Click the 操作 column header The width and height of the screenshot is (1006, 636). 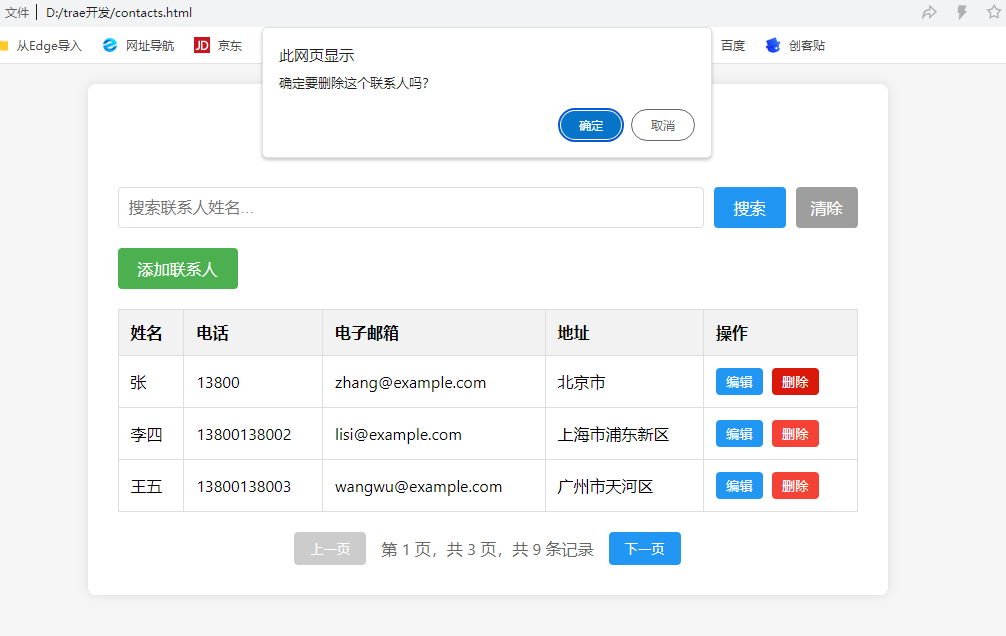pyautogui.click(x=732, y=333)
